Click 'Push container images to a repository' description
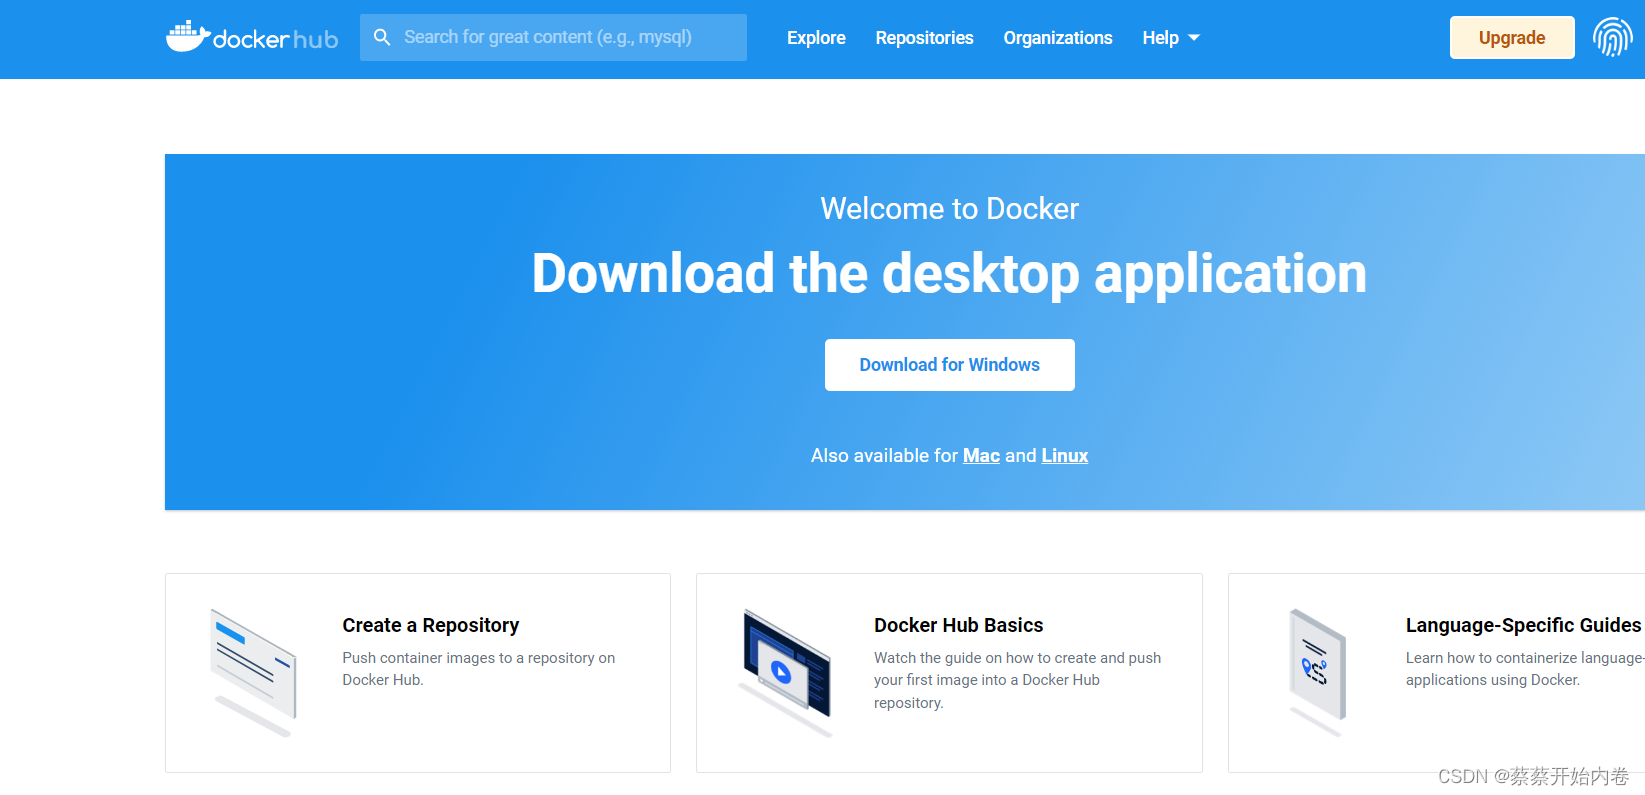The image size is (1645, 795). [479, 668]
